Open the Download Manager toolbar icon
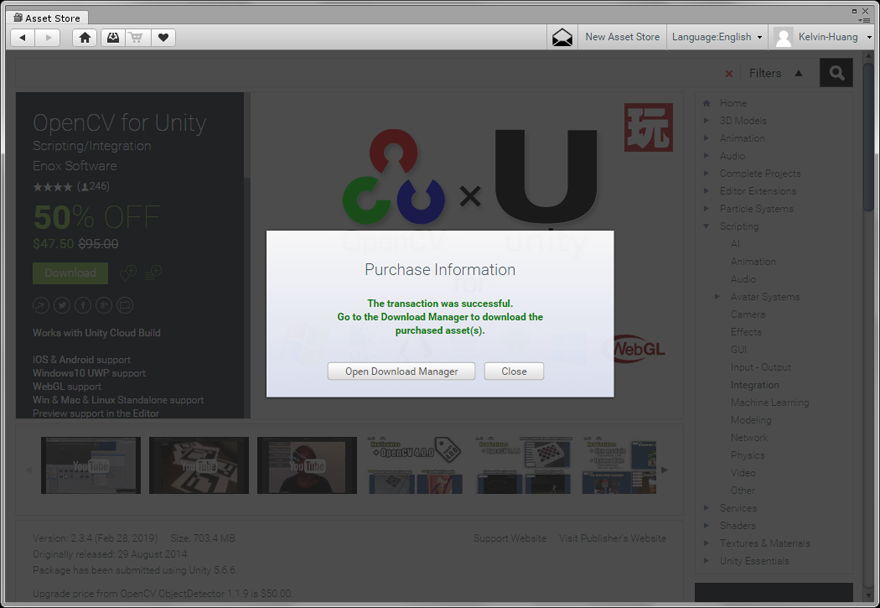 (x=113, y=38)
